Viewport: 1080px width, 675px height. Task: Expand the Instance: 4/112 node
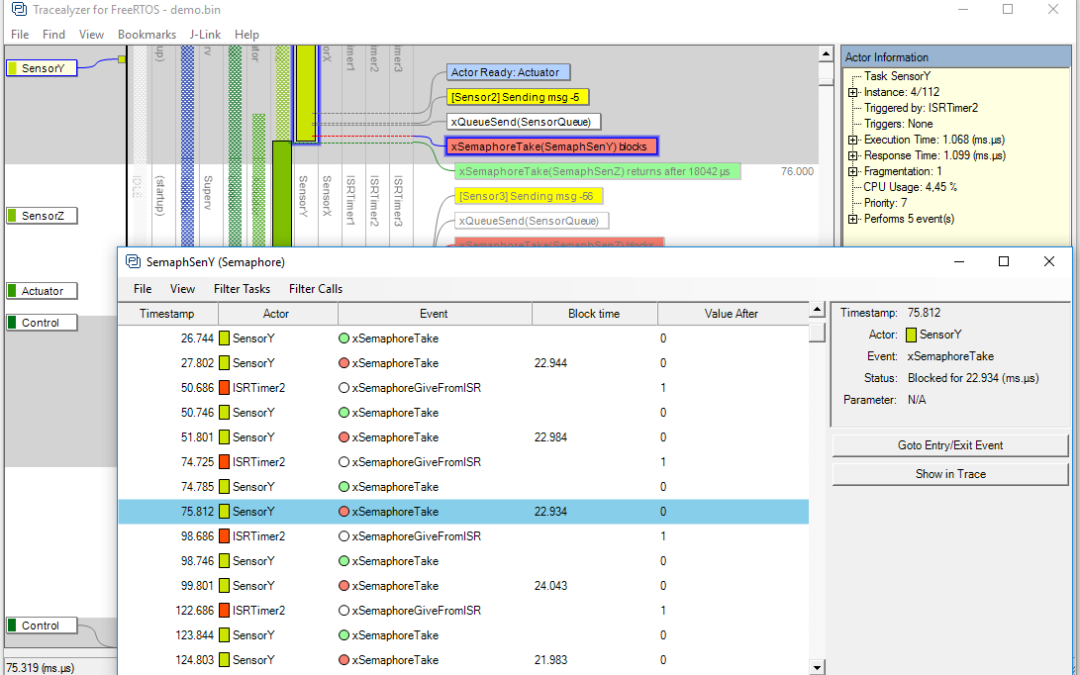(853, 92)
